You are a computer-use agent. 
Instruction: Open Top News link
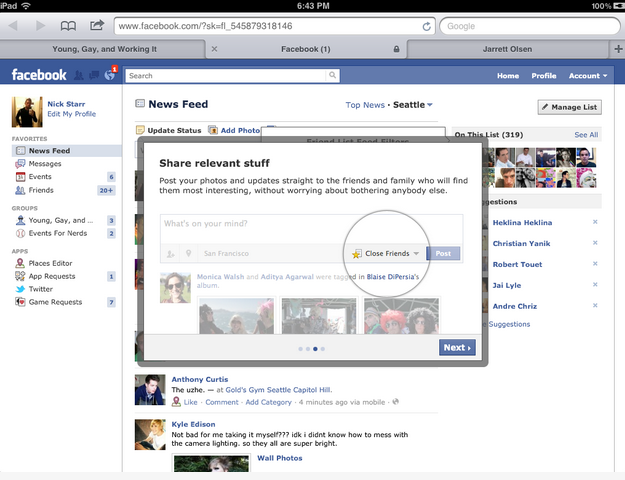pos(365,105)
